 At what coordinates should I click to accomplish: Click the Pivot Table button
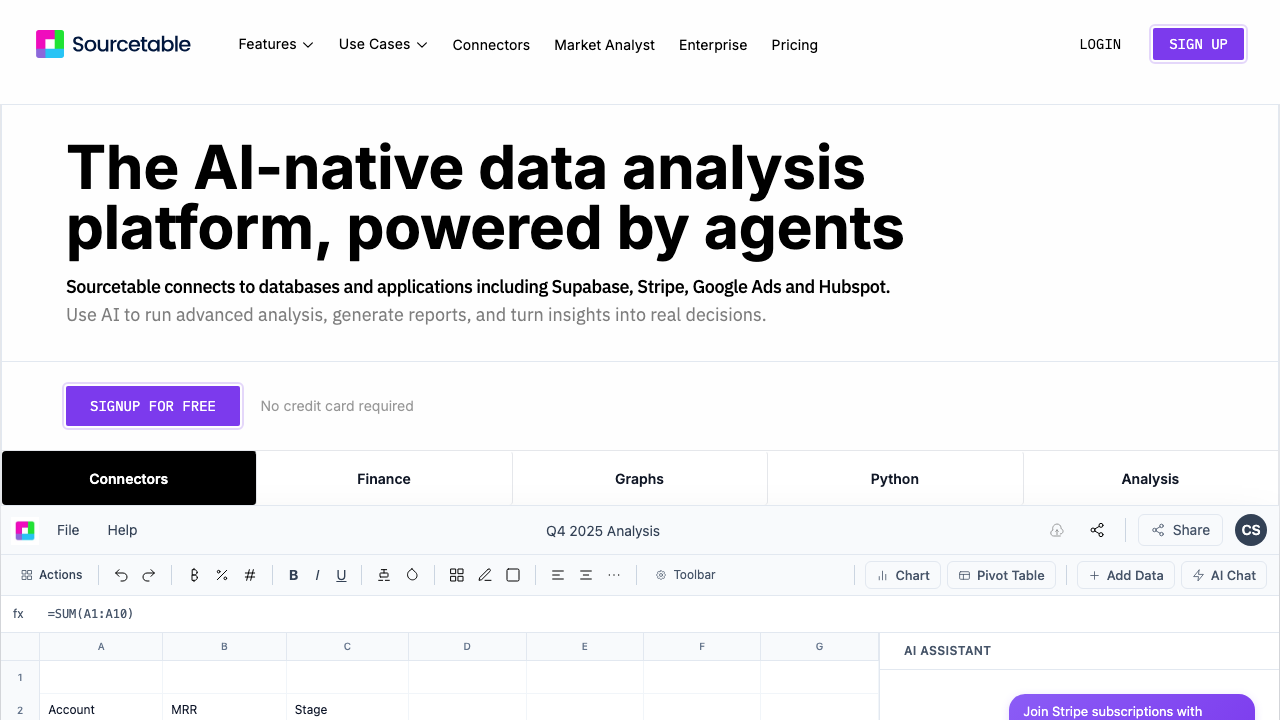click(x=1001, y=575)
